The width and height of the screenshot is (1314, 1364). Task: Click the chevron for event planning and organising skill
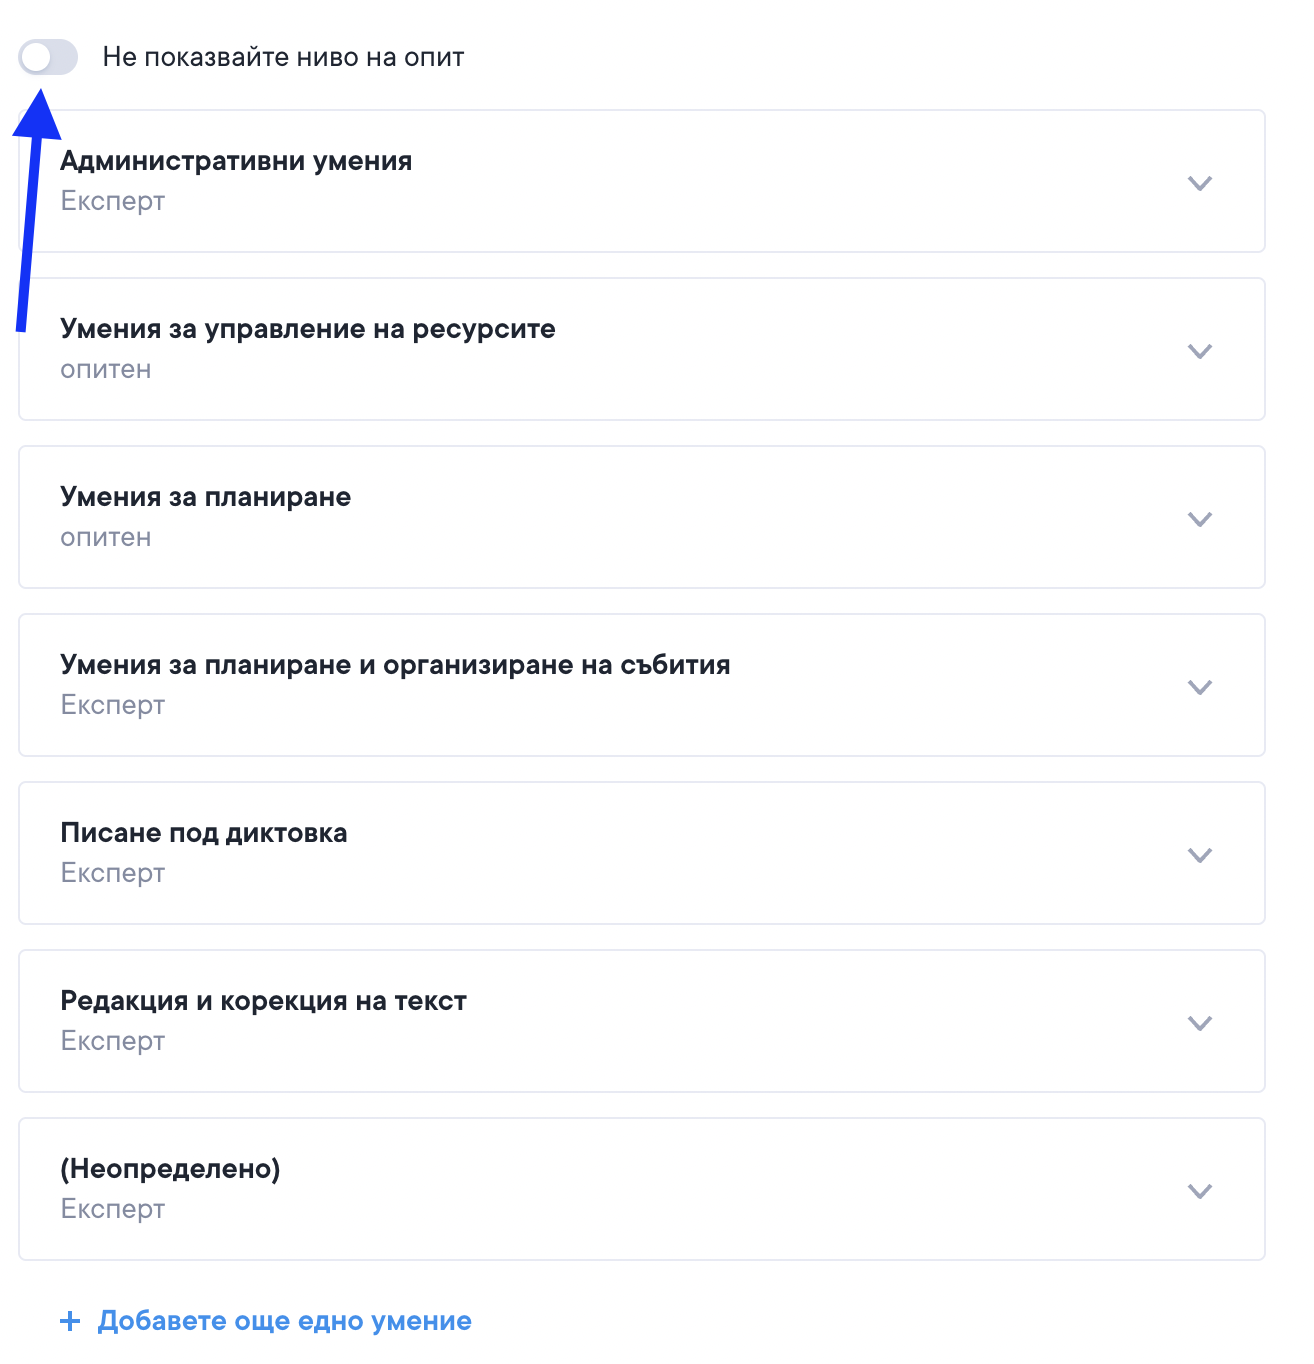[x=1199, y=687]
